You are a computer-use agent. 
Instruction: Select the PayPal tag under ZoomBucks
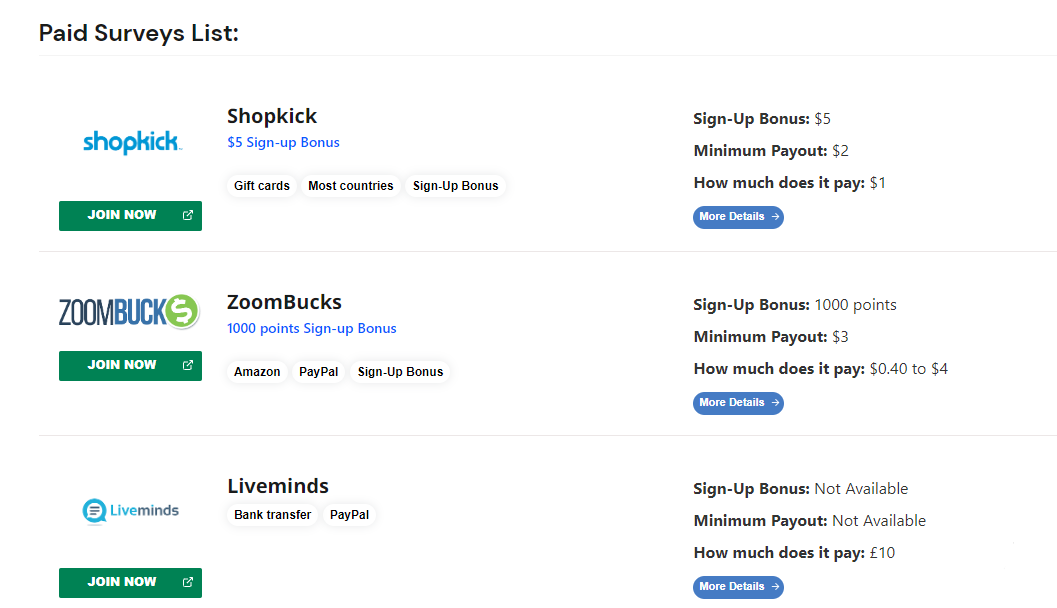pos(319,372)
